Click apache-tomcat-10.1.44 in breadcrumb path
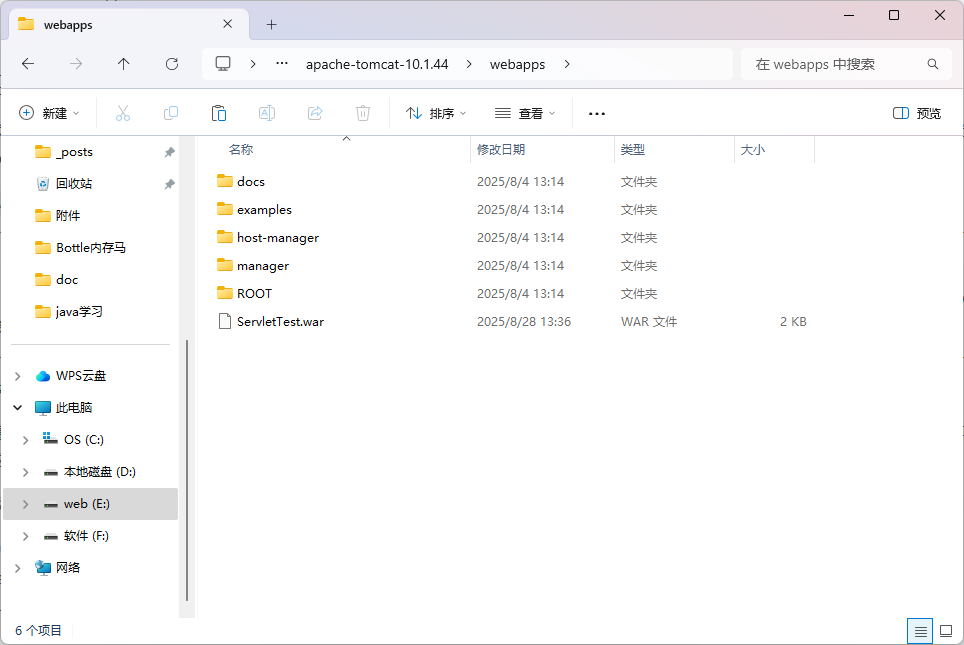This screenshot has width=964, height=645. coord(377,64)
